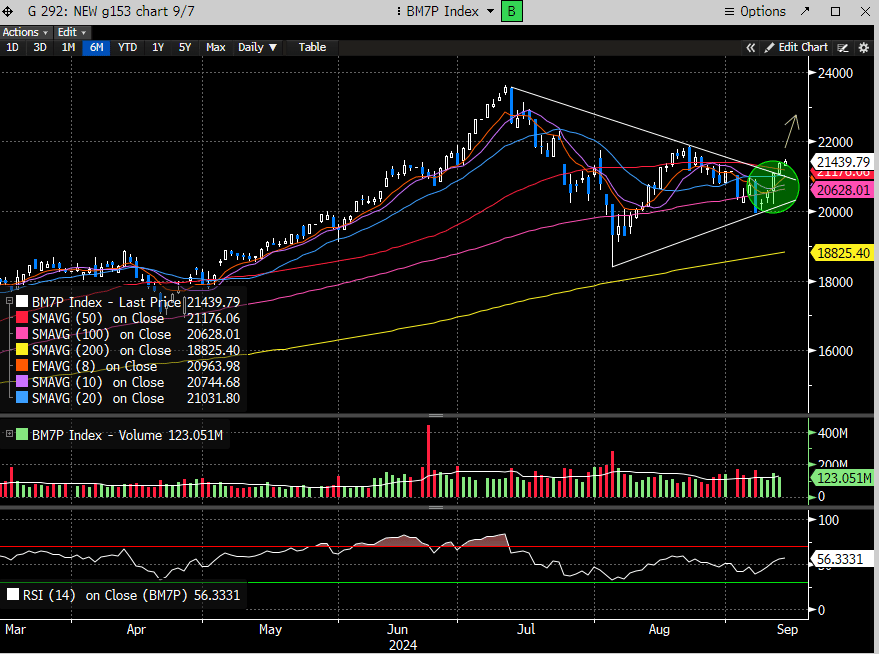This screenshot has height=654, width=879.
Task: Select the 5Y time range
Action: (185, 47)
